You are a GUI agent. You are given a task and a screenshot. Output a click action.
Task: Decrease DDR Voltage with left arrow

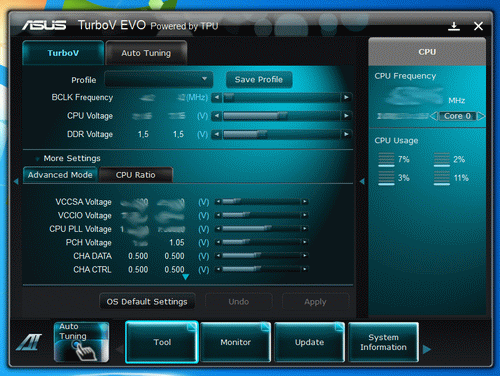click(217, 134)
